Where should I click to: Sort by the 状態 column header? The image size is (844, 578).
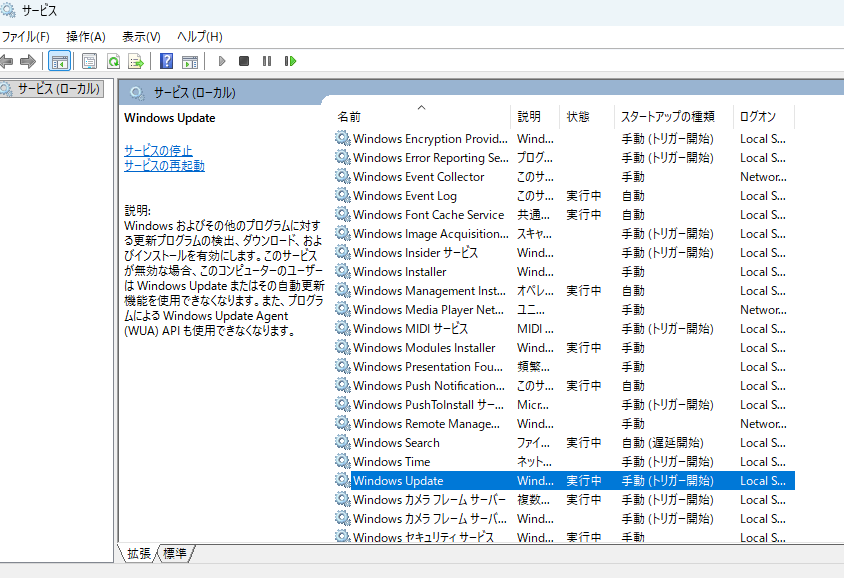587,116
